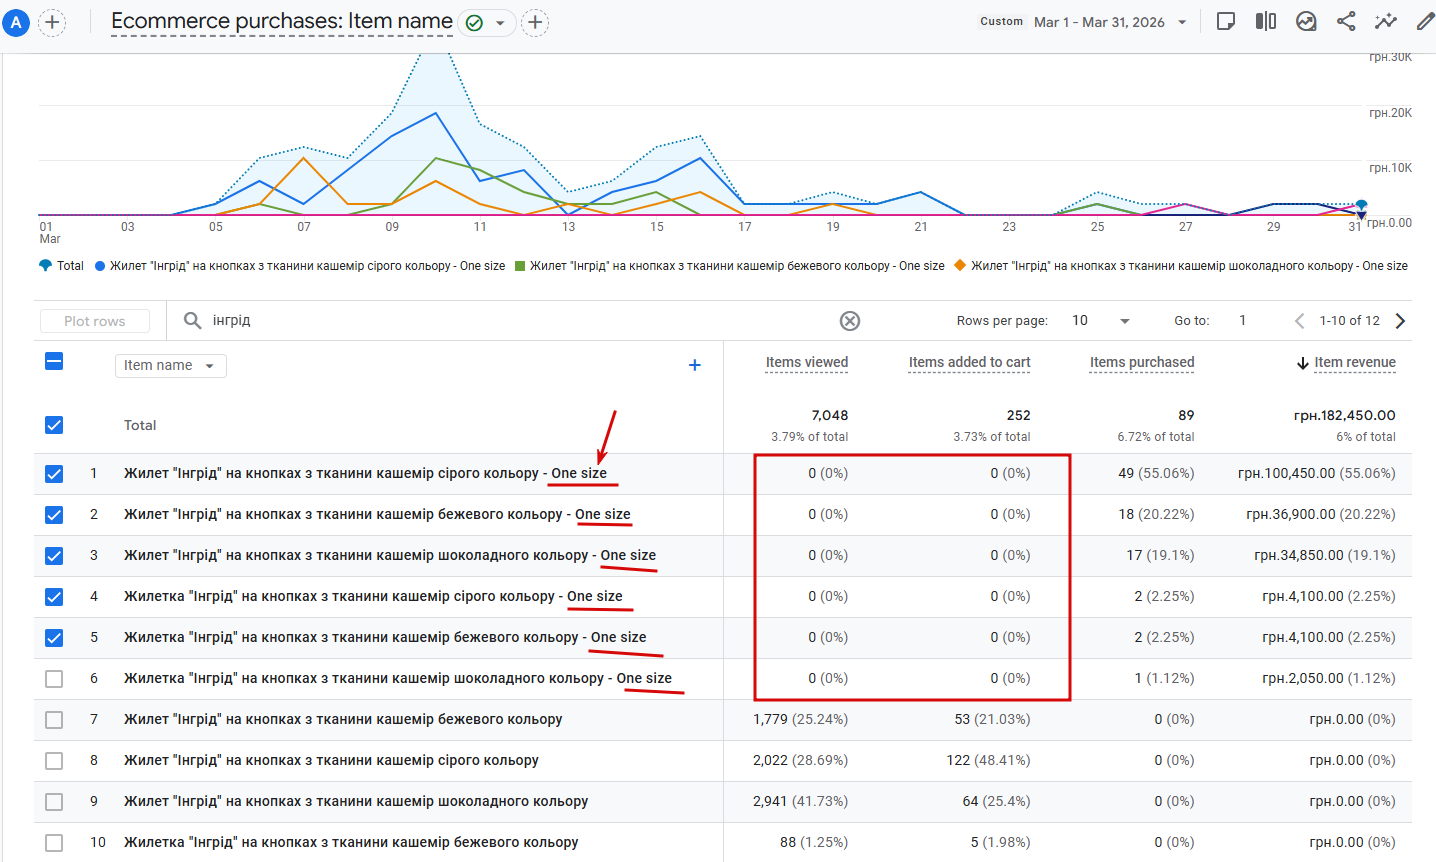This screenshot has height=862, width=1436.
Task: Go to next page of results
Action: coord(1400,321)
